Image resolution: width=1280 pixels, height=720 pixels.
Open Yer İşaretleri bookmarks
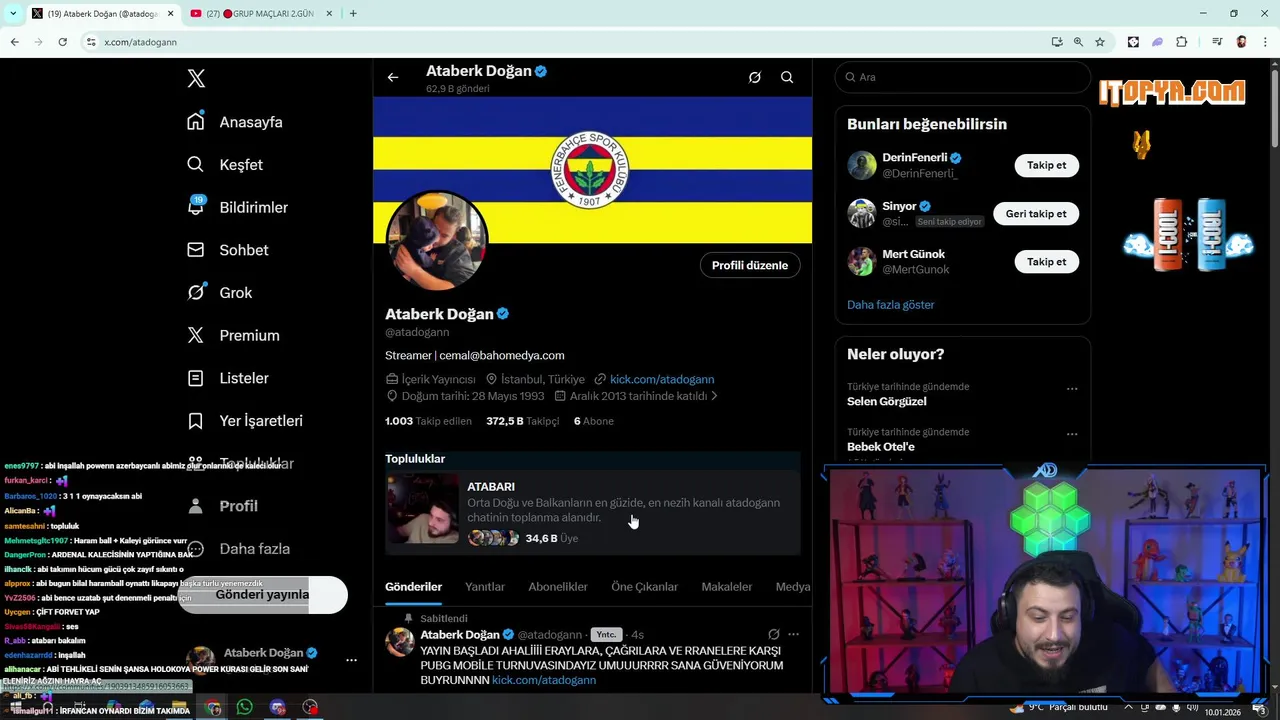(x=245, y=421)
